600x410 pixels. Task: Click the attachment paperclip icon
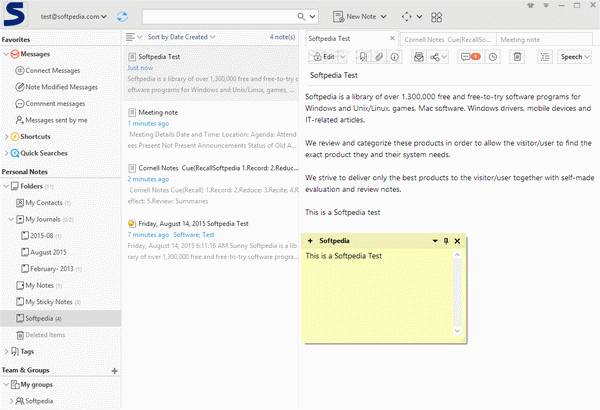tap(379, 57)
